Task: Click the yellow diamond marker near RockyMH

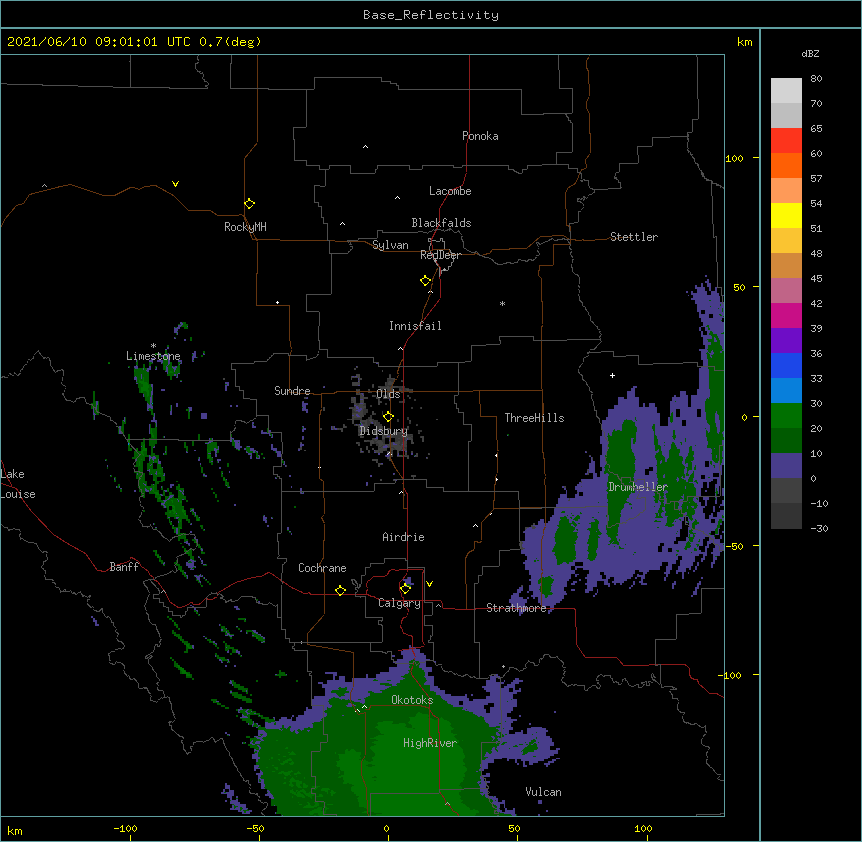Action: (x=249, y=204)
